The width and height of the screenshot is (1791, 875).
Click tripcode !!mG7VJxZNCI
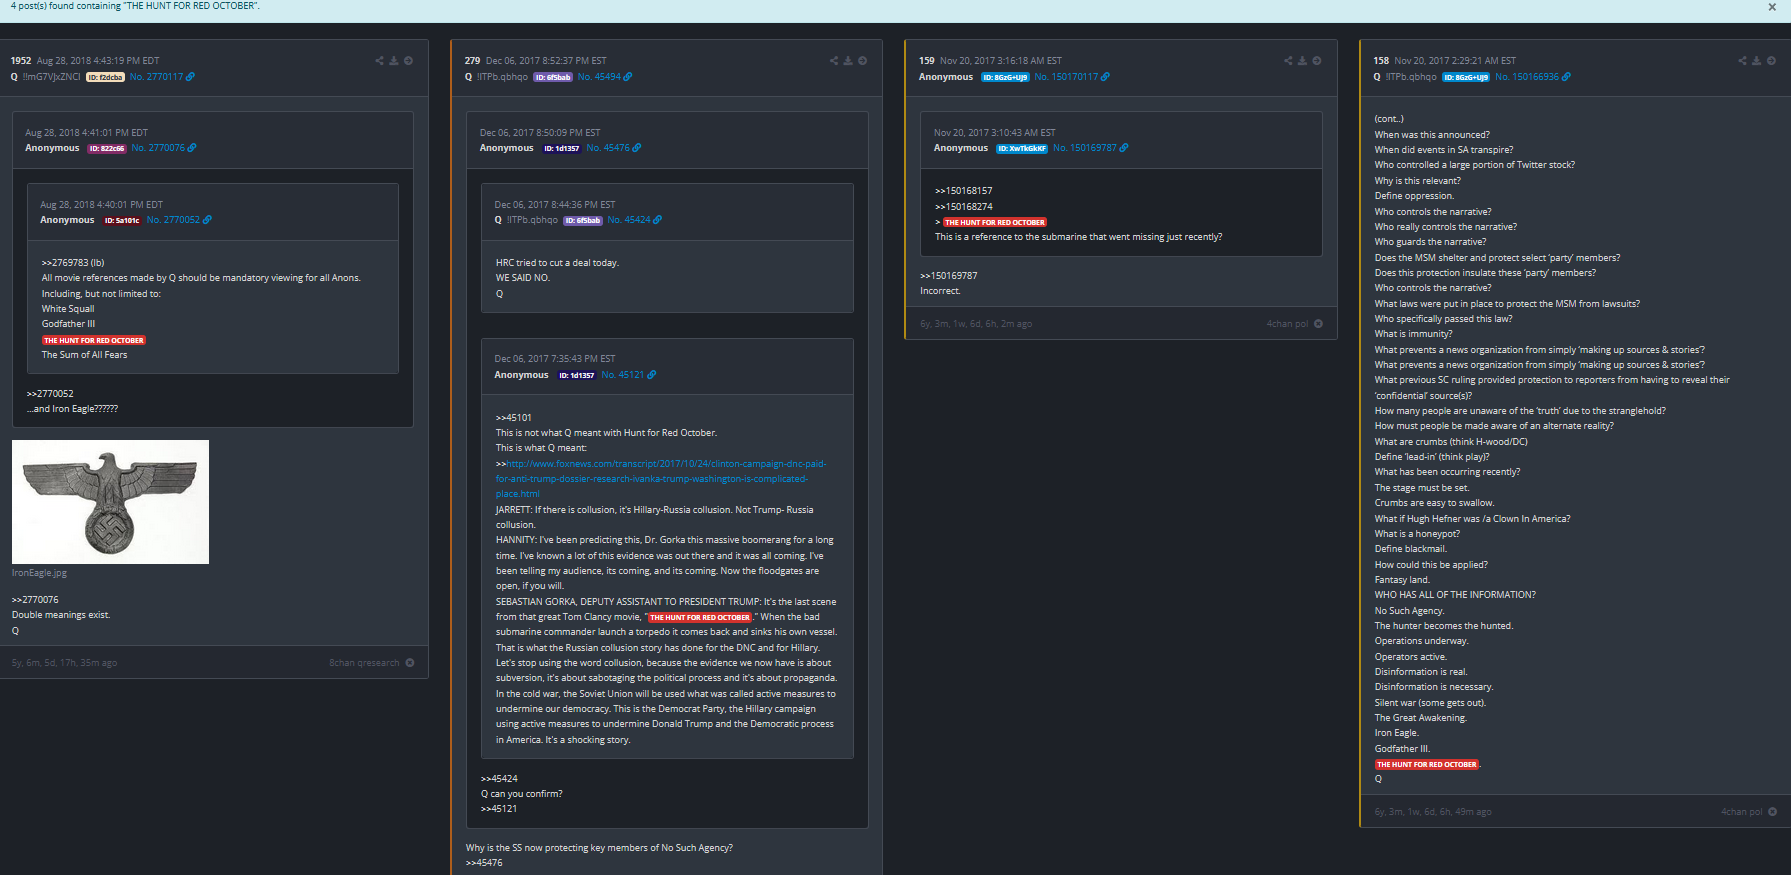click(x=52, y=77)
